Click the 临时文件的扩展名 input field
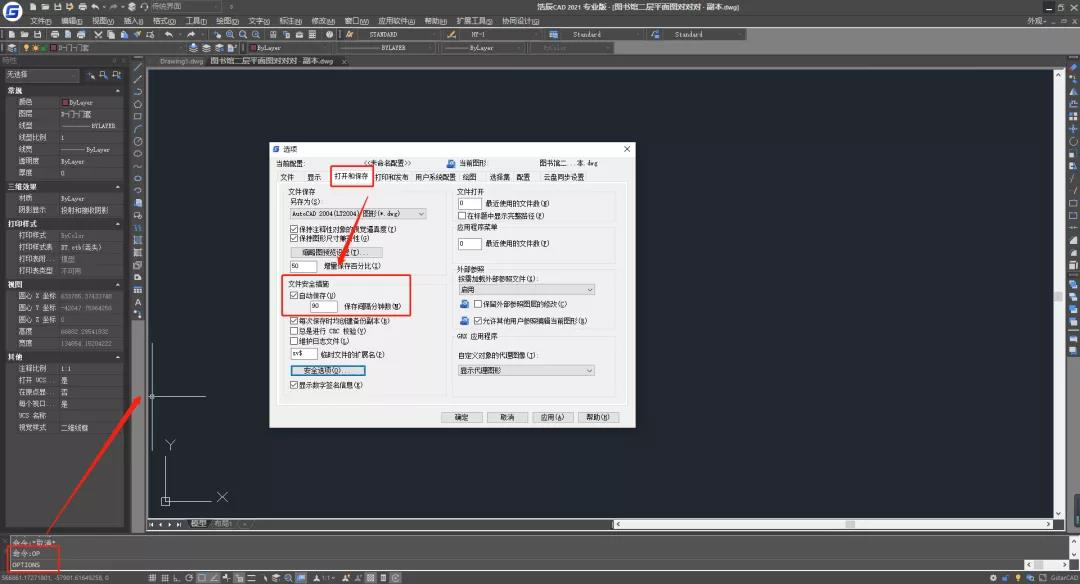1080x584 pixels. click(304, 354)
